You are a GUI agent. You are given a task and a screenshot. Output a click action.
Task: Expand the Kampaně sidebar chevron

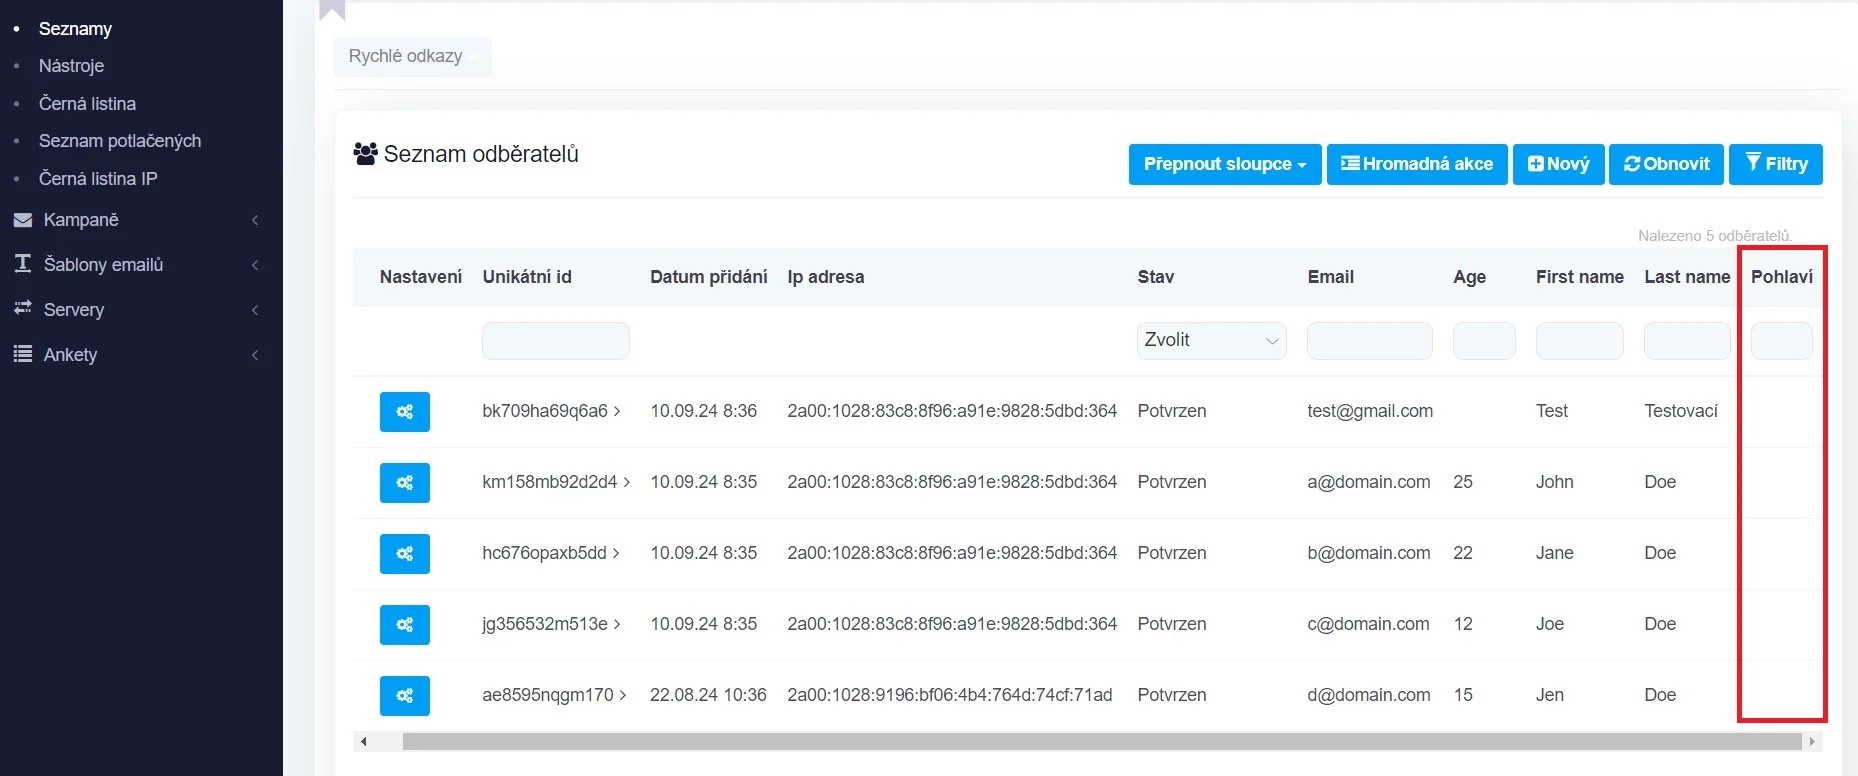[255, 220]
